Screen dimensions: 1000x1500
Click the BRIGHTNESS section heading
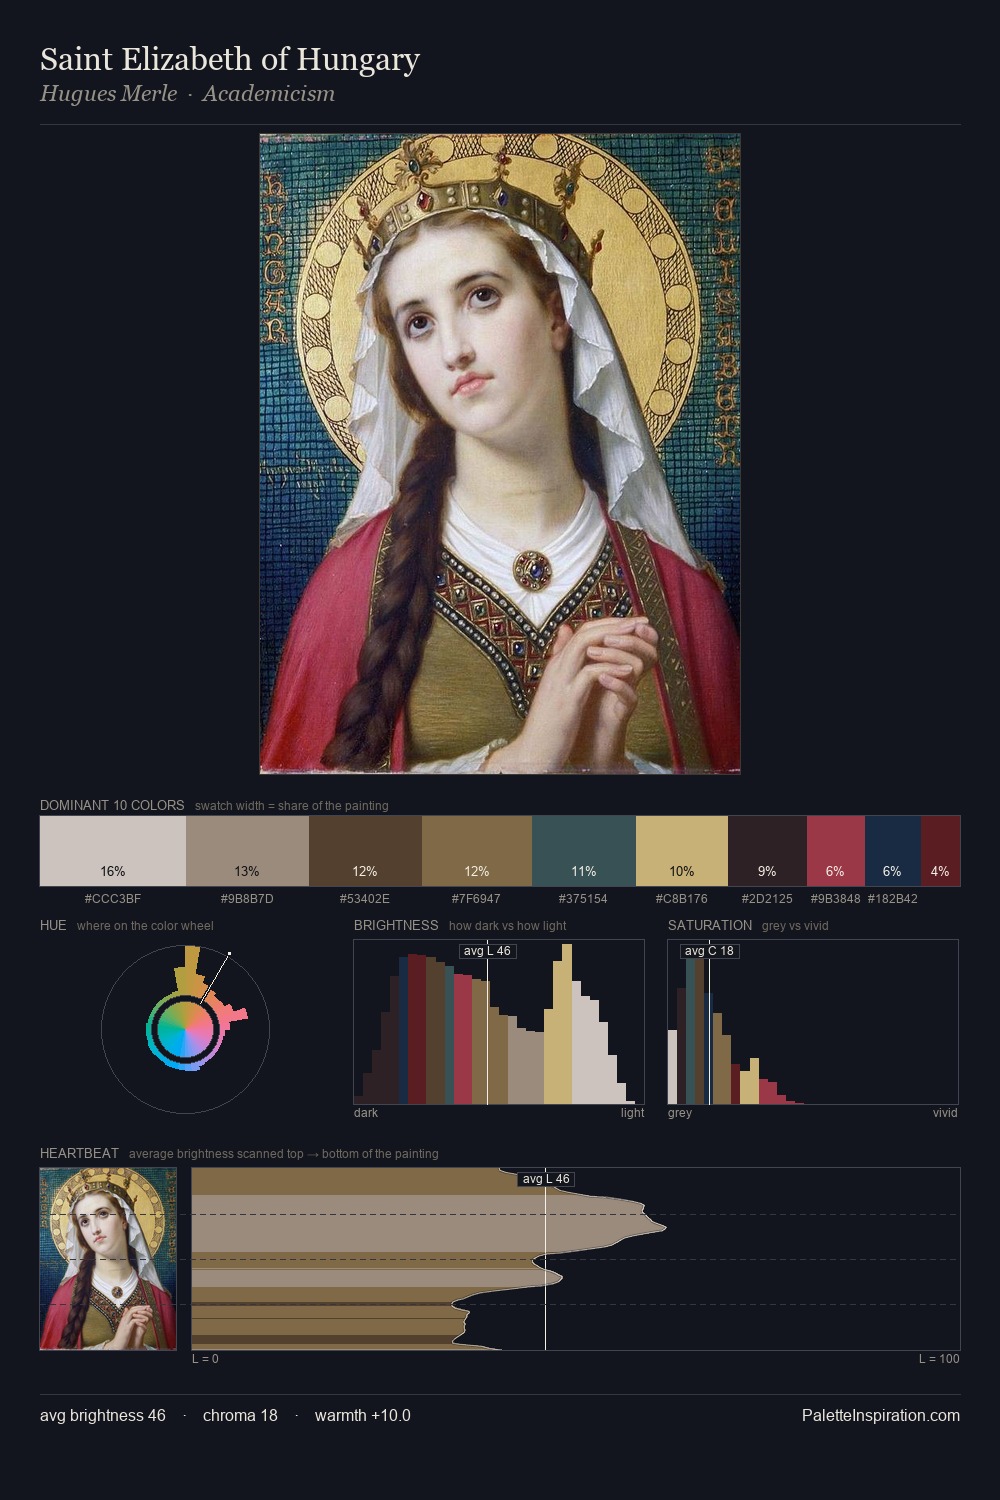(x=396, y=925)
